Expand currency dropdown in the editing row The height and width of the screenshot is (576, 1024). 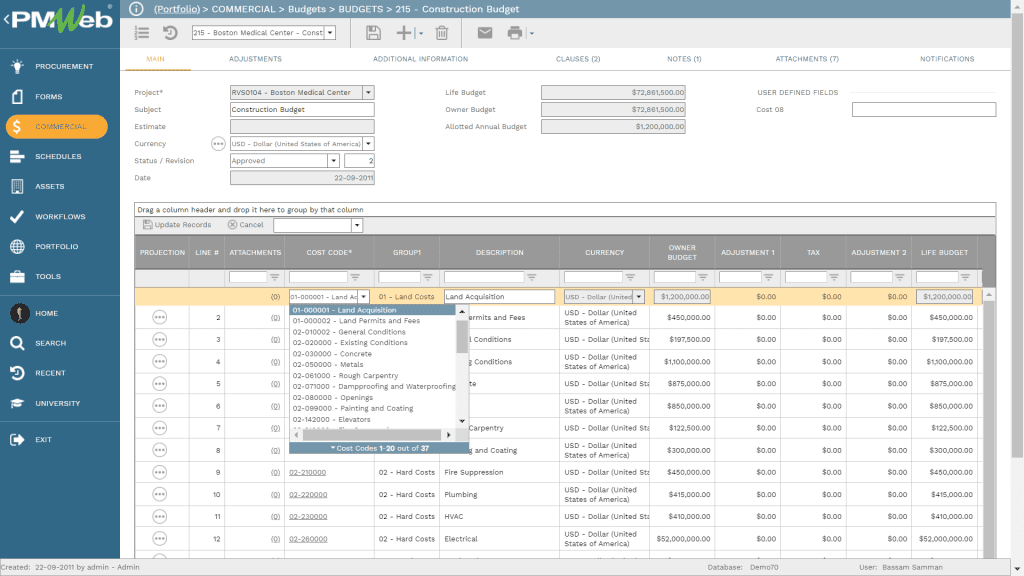coord(639,296)
